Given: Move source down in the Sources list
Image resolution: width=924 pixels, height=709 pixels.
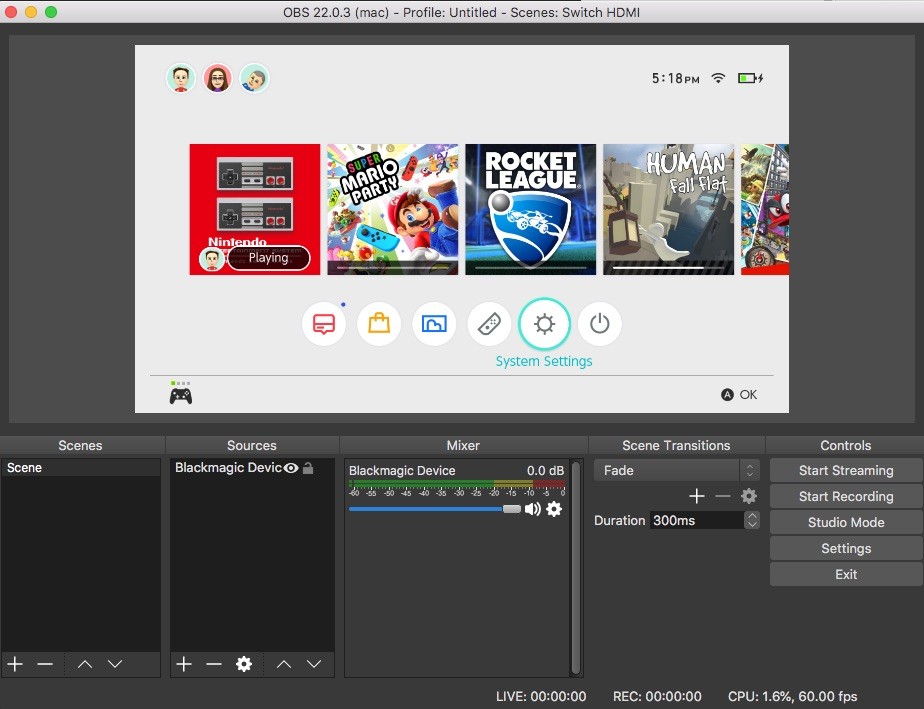Looking at the screenshot, I should click(314, 664).
